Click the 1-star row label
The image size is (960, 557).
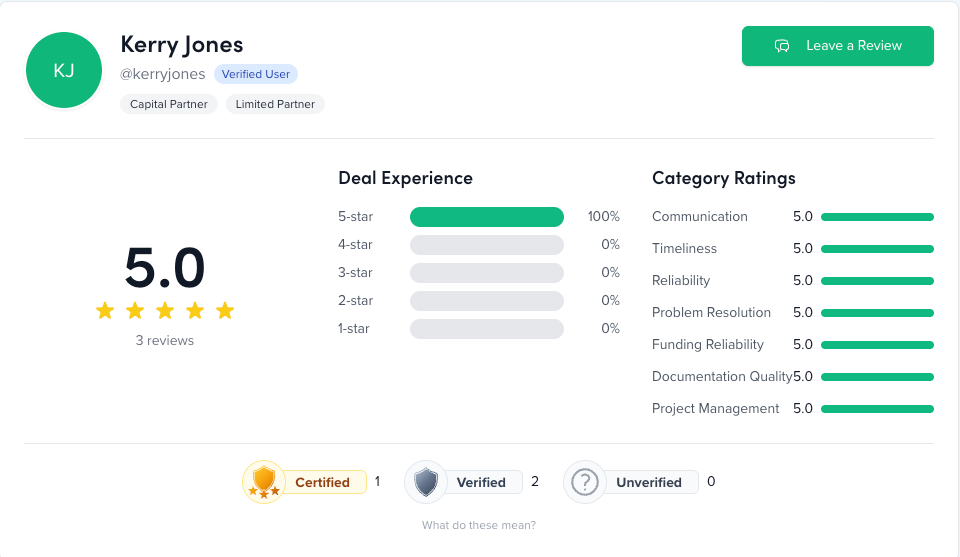[354, 329]
